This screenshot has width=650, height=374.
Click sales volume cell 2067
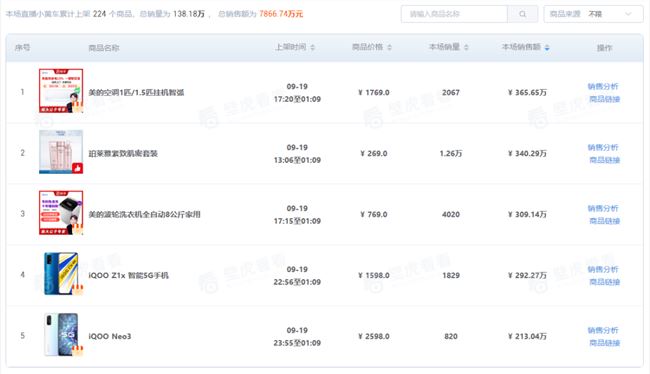click(x=451, y=92)
